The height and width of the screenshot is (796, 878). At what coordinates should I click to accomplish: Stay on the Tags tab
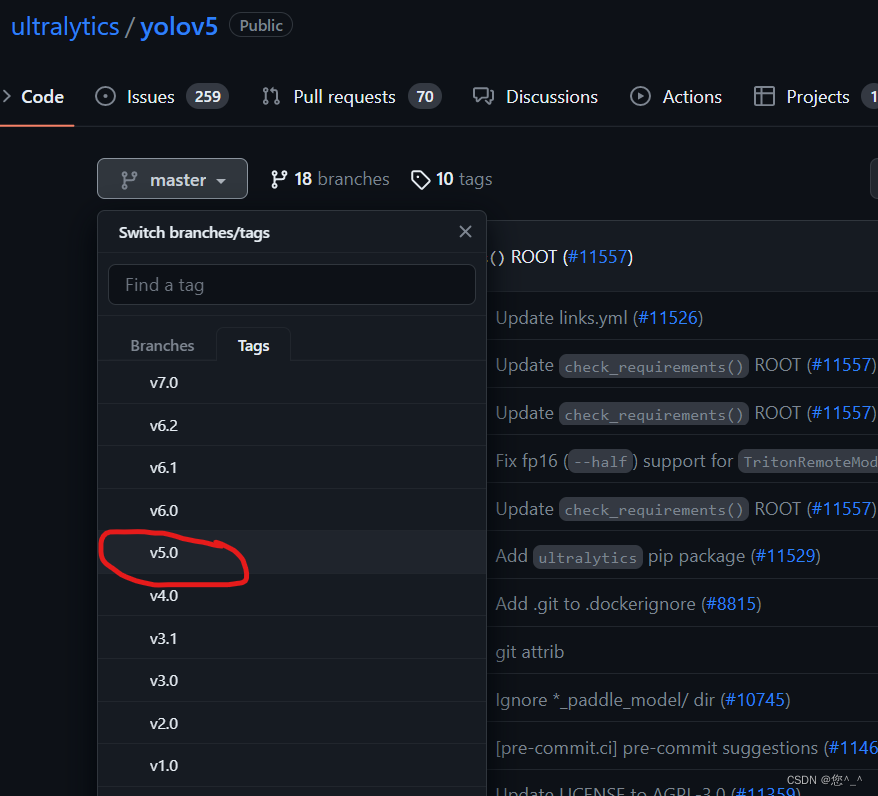[253, 345]
